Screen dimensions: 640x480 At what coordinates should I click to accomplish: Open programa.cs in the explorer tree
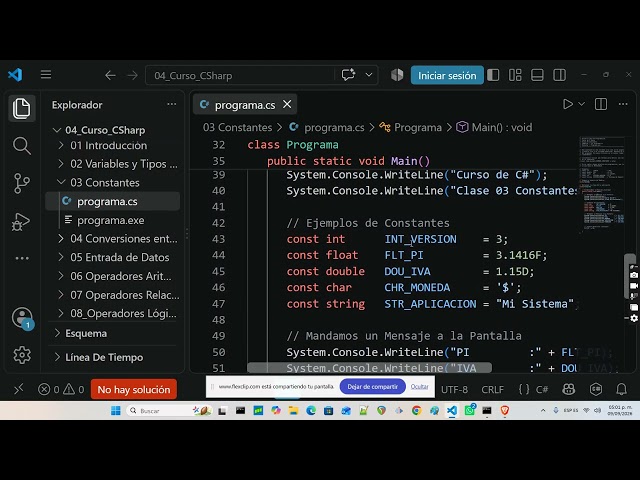point(113,201)
